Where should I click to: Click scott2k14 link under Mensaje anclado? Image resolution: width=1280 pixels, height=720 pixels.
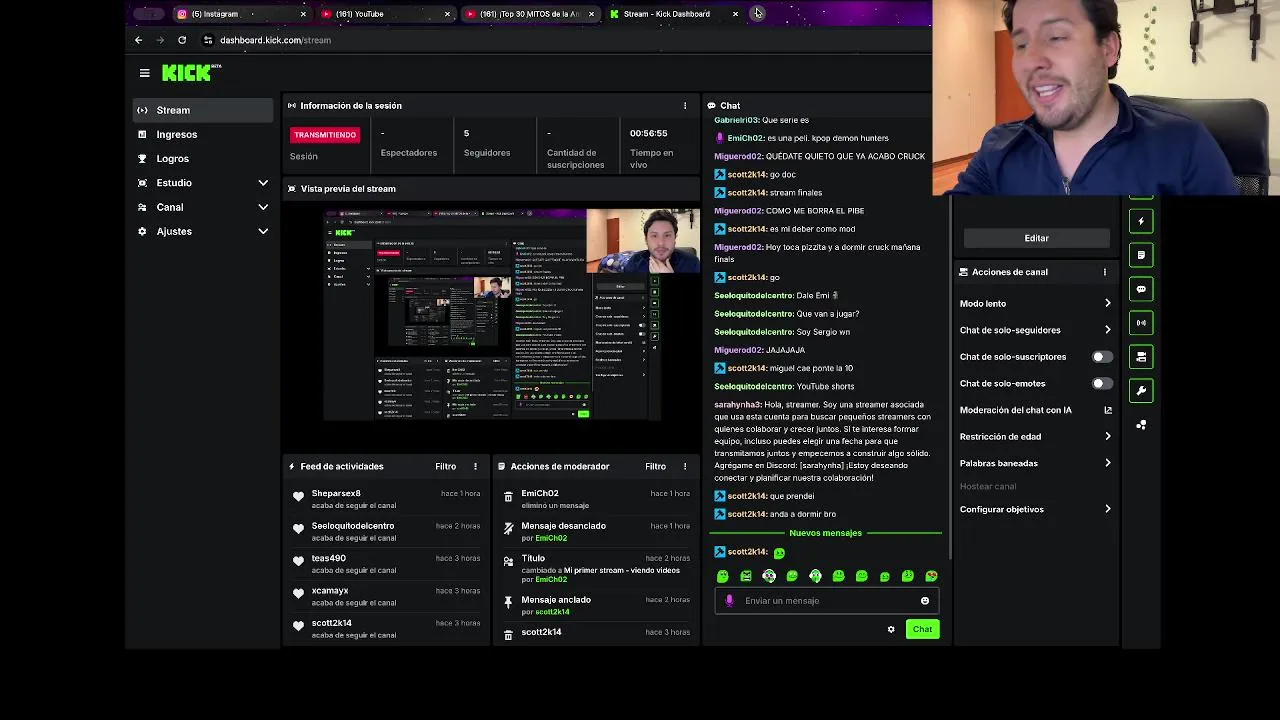pyautogui.click(x=552, y=612)
